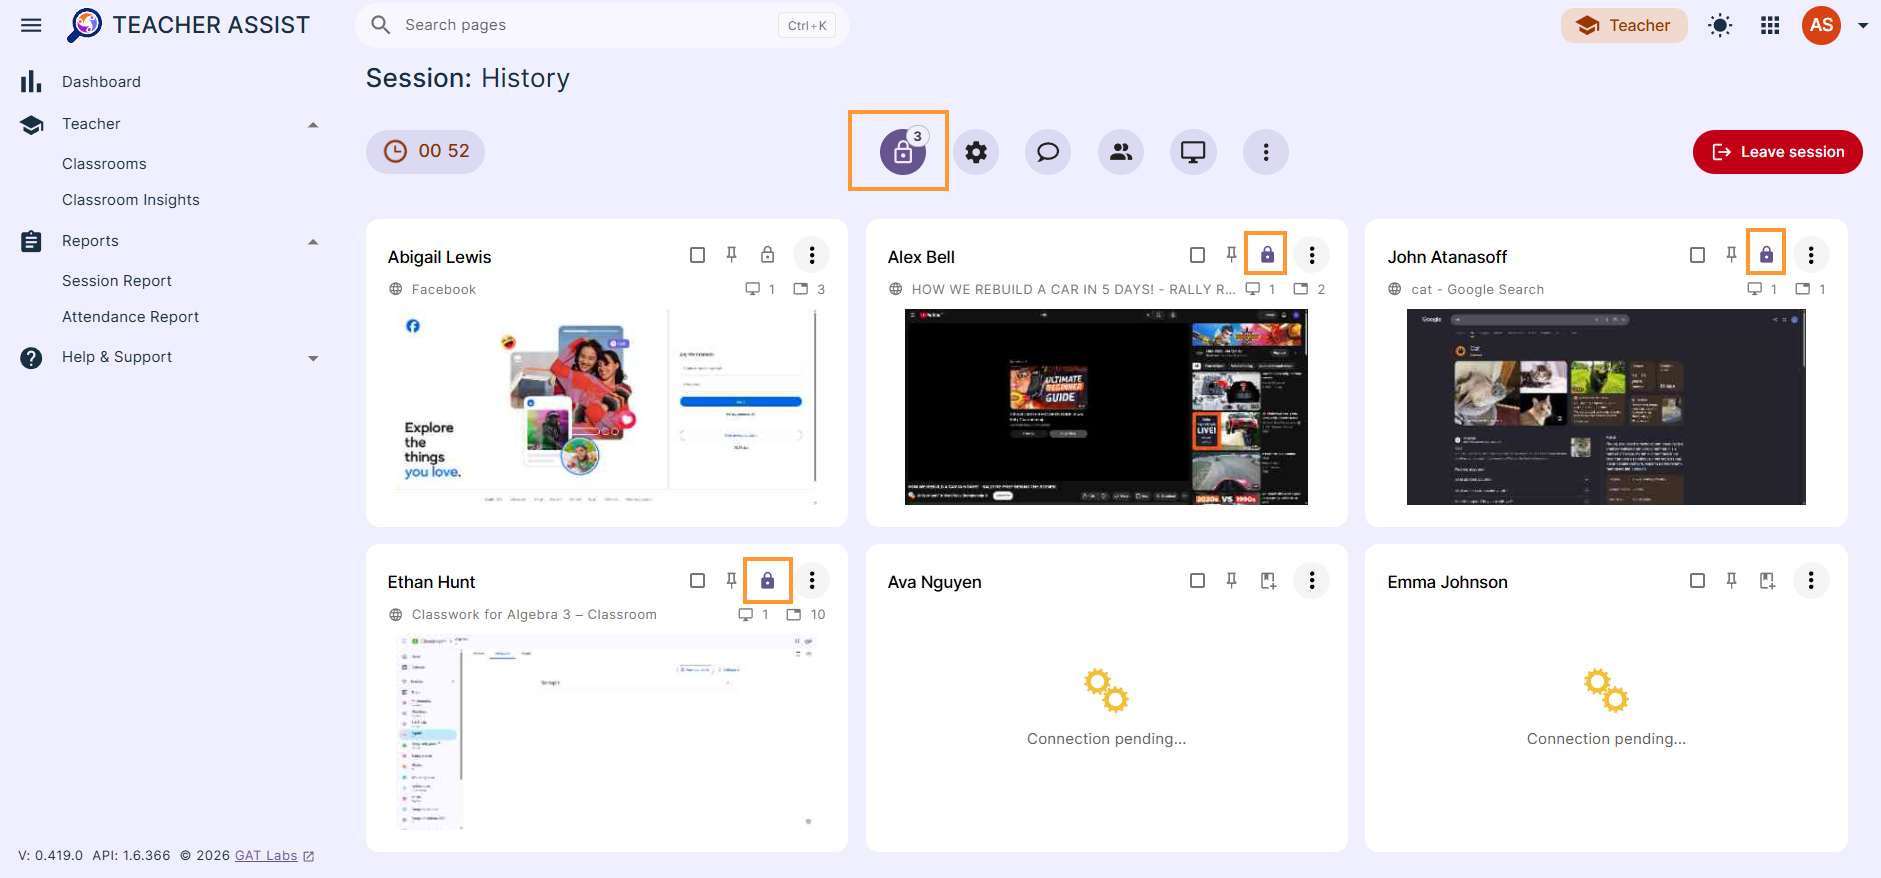Click Ethan Hunt tabs count icon

click(794, 614)
